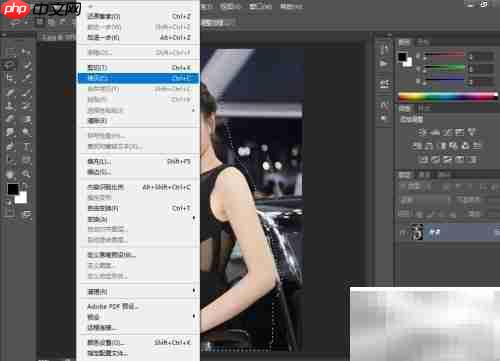The width and height of the screenshot is (500, 361).
Task: Click toolbox foreground black color swatch
Action: [13, 189]
